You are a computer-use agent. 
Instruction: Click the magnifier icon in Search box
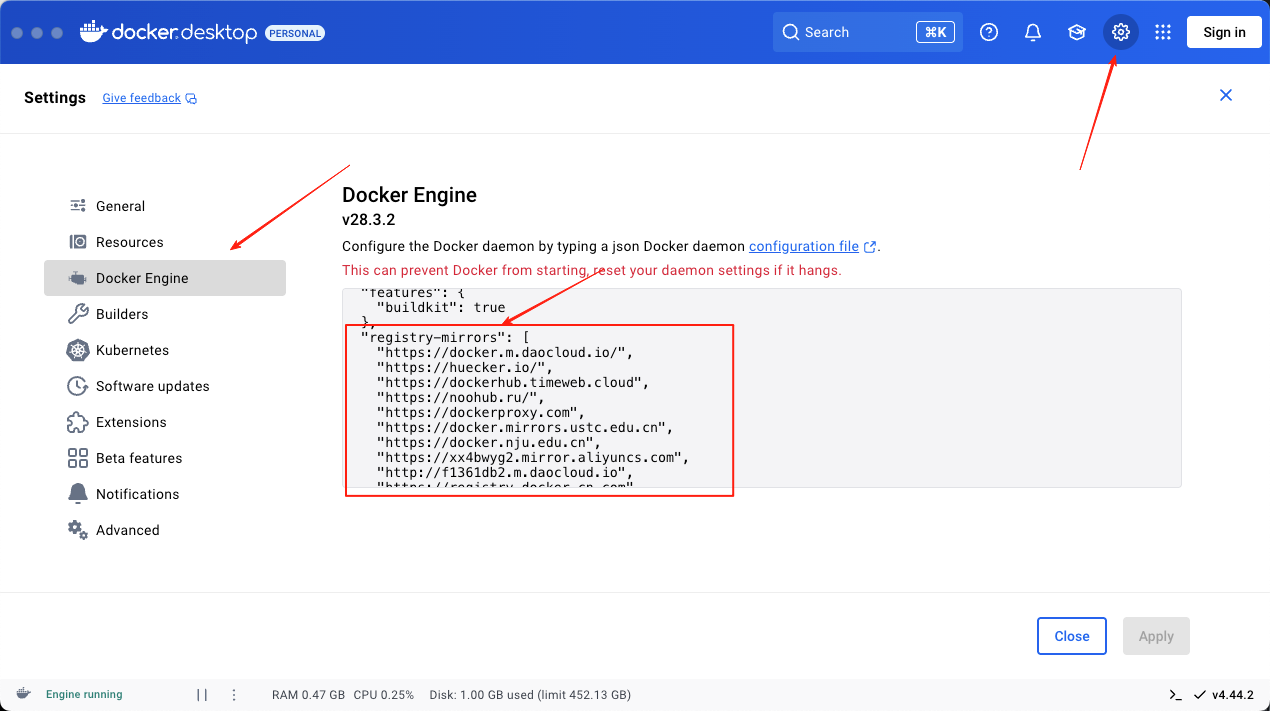[x=791, y=32]
